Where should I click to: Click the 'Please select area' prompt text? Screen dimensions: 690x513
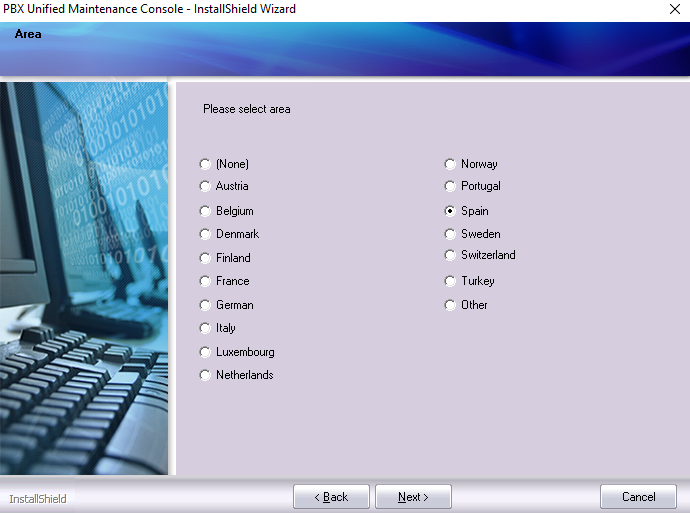(246, 109)
